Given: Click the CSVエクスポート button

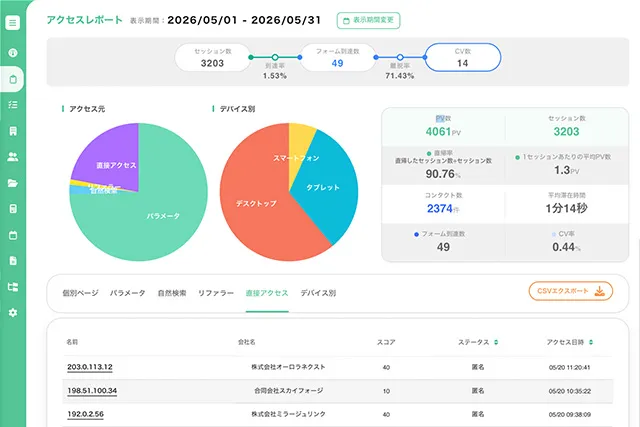Looking at the screenshot, I should tap(571, 291).
